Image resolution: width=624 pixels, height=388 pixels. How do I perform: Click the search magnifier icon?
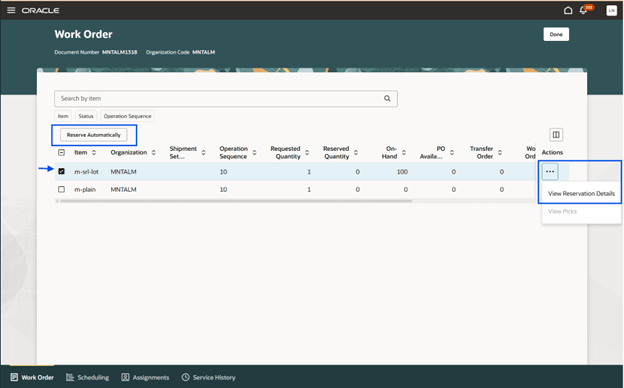tap(387, 98)
